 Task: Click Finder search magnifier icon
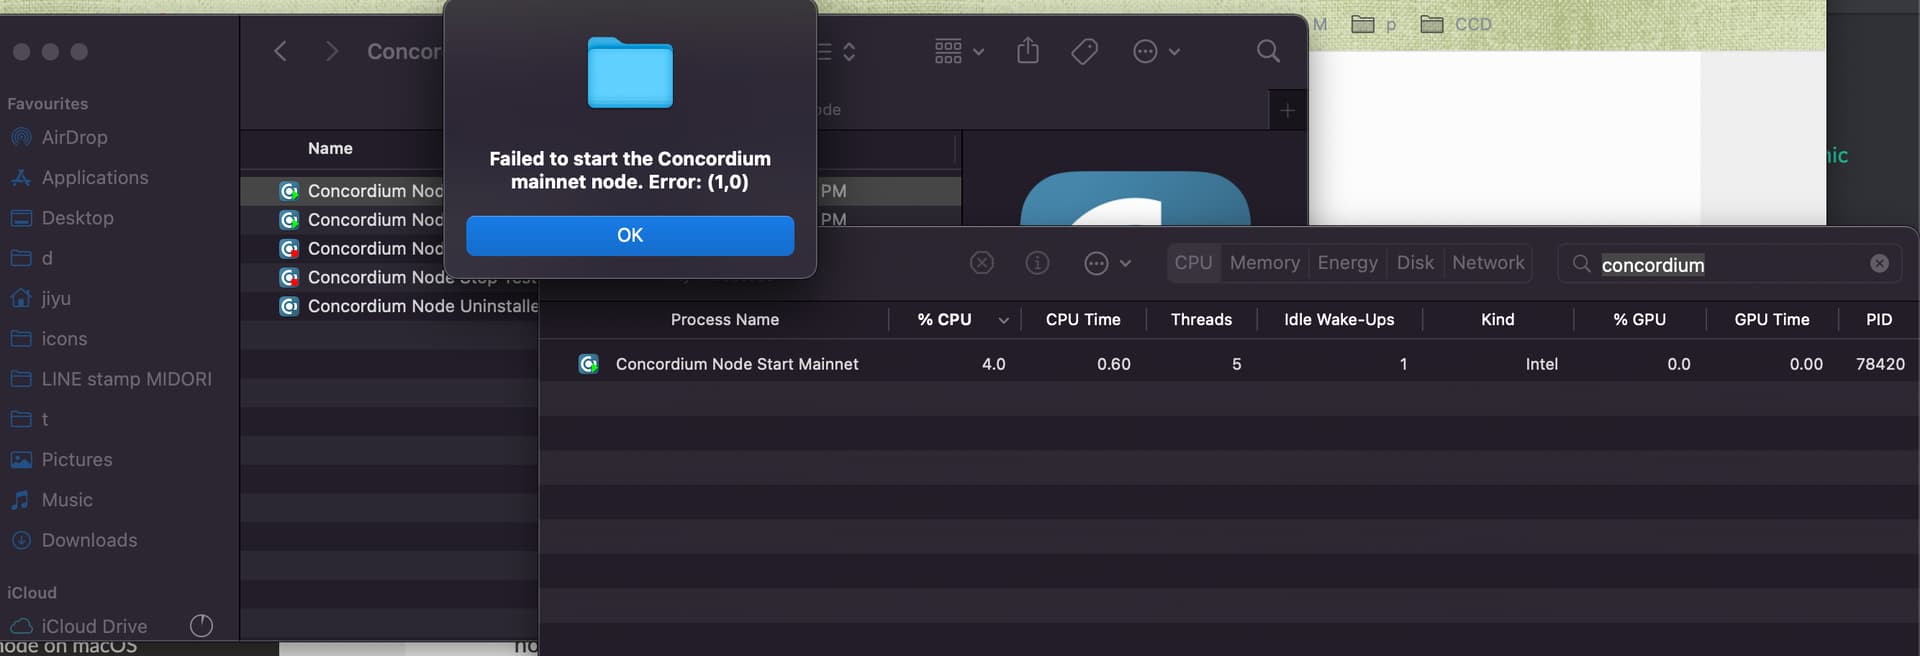tap(1268, 51)
